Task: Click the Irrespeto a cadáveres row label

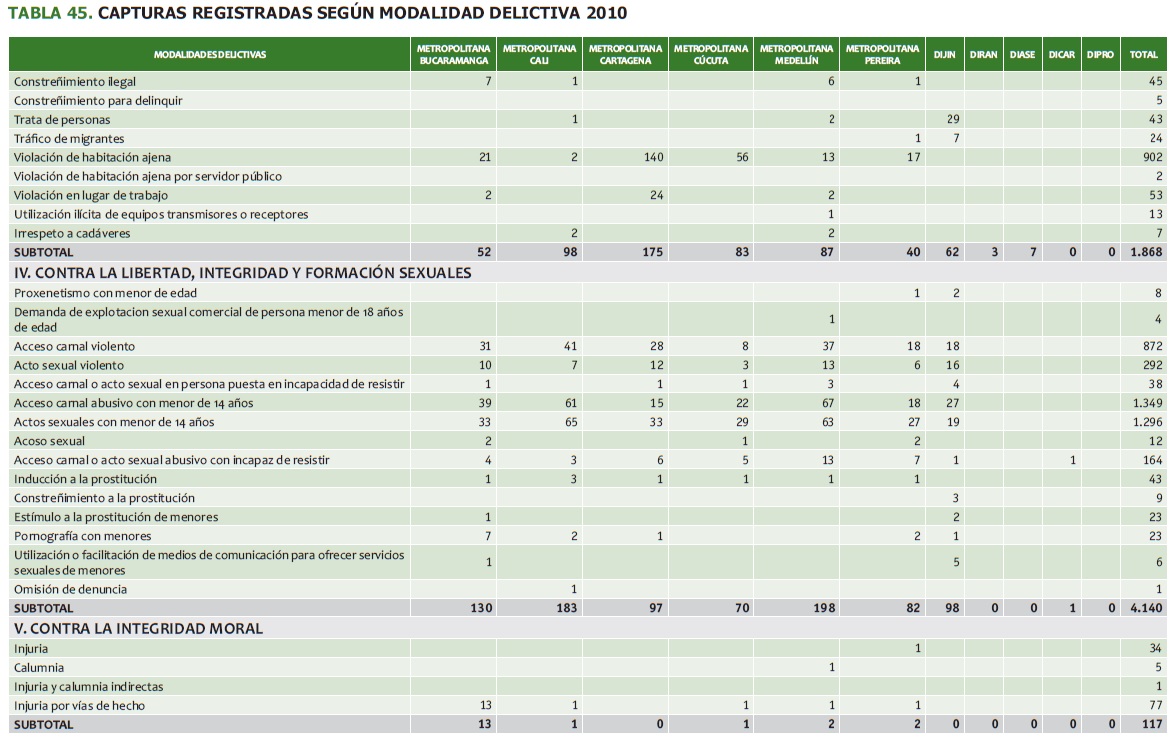Action: coord(72,234)
